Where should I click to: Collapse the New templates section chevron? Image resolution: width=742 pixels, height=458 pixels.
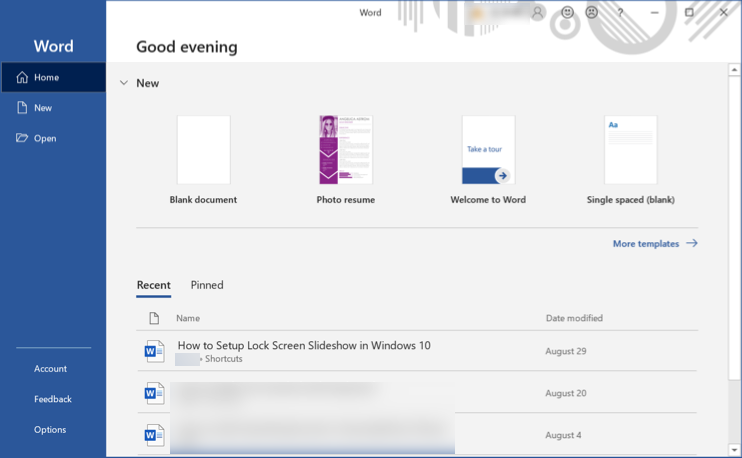(x=124, y=83)
